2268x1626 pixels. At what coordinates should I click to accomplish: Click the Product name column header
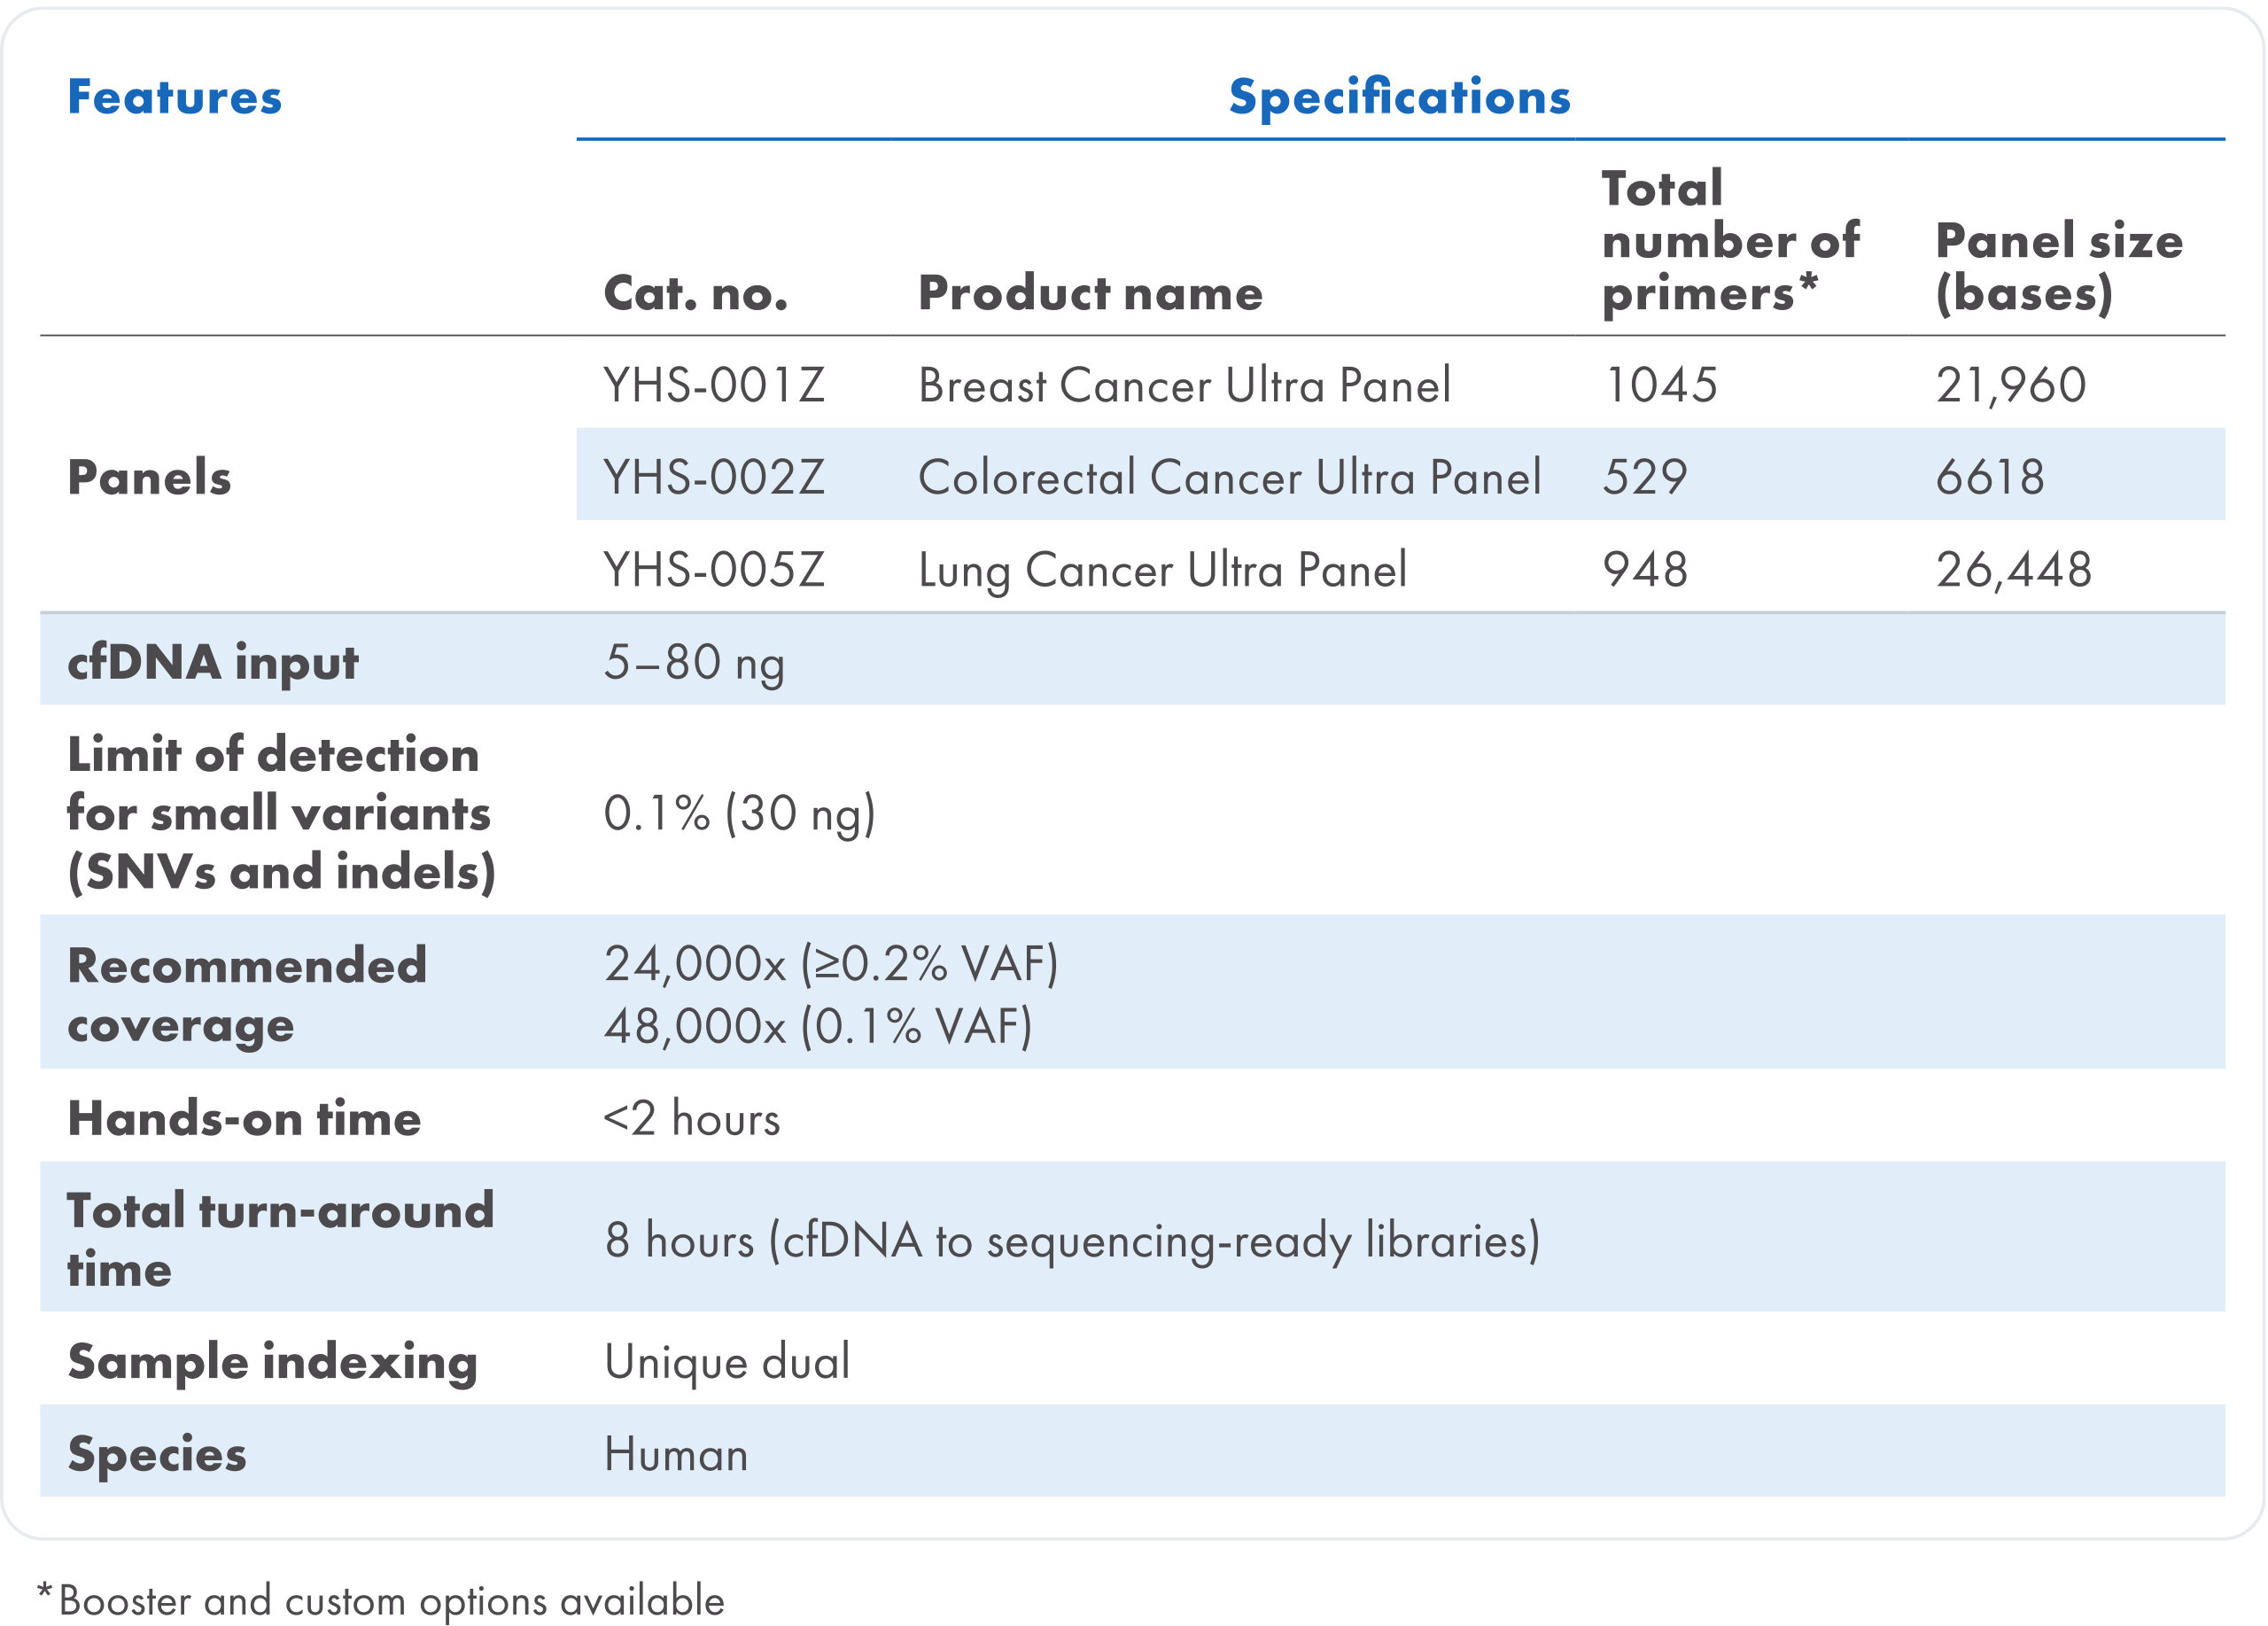point(1090,293)
